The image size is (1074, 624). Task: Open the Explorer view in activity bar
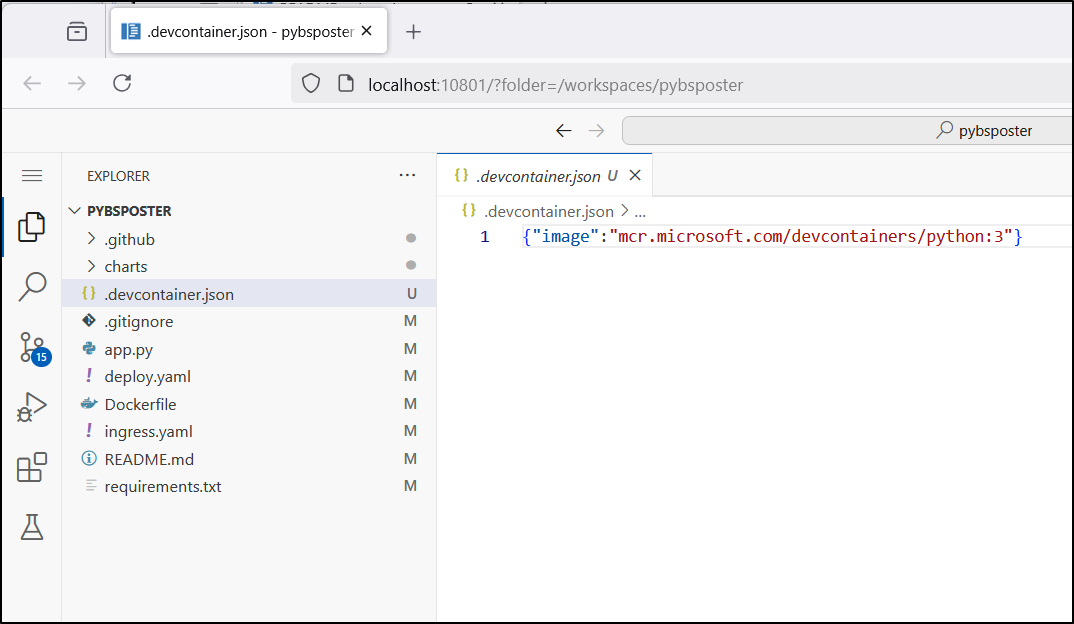[31, 226]
